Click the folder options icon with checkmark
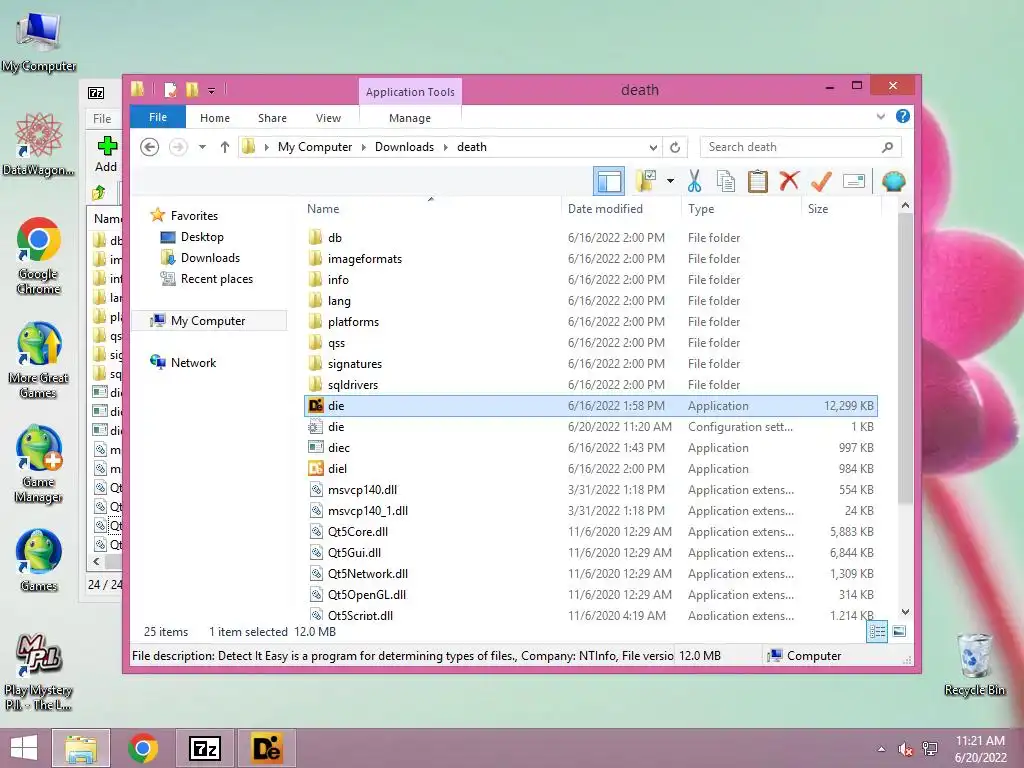The width and height of the screenshot is (1024, 768). [646, 181]
